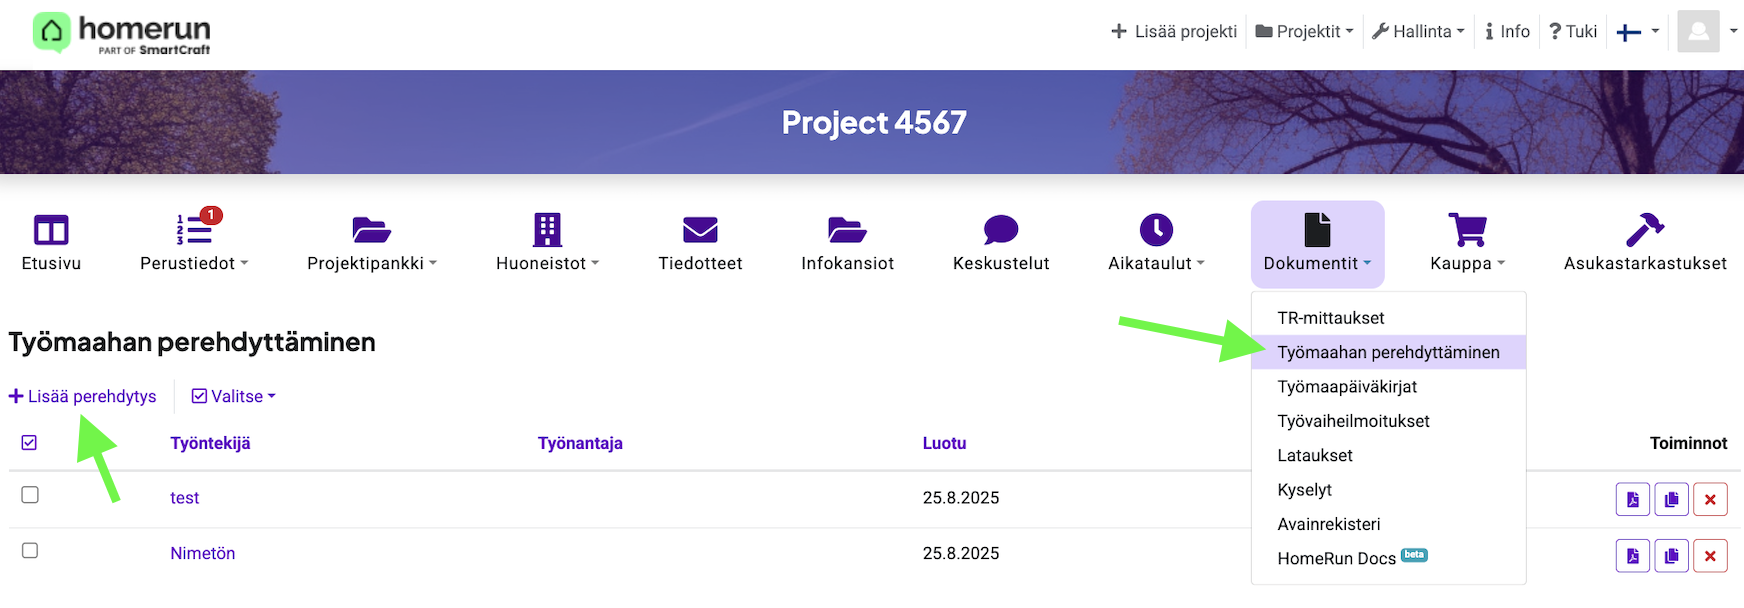Screen dimensions: 1744x608
Task: Click the PDF export icon for the test row
Action: 1632,499
